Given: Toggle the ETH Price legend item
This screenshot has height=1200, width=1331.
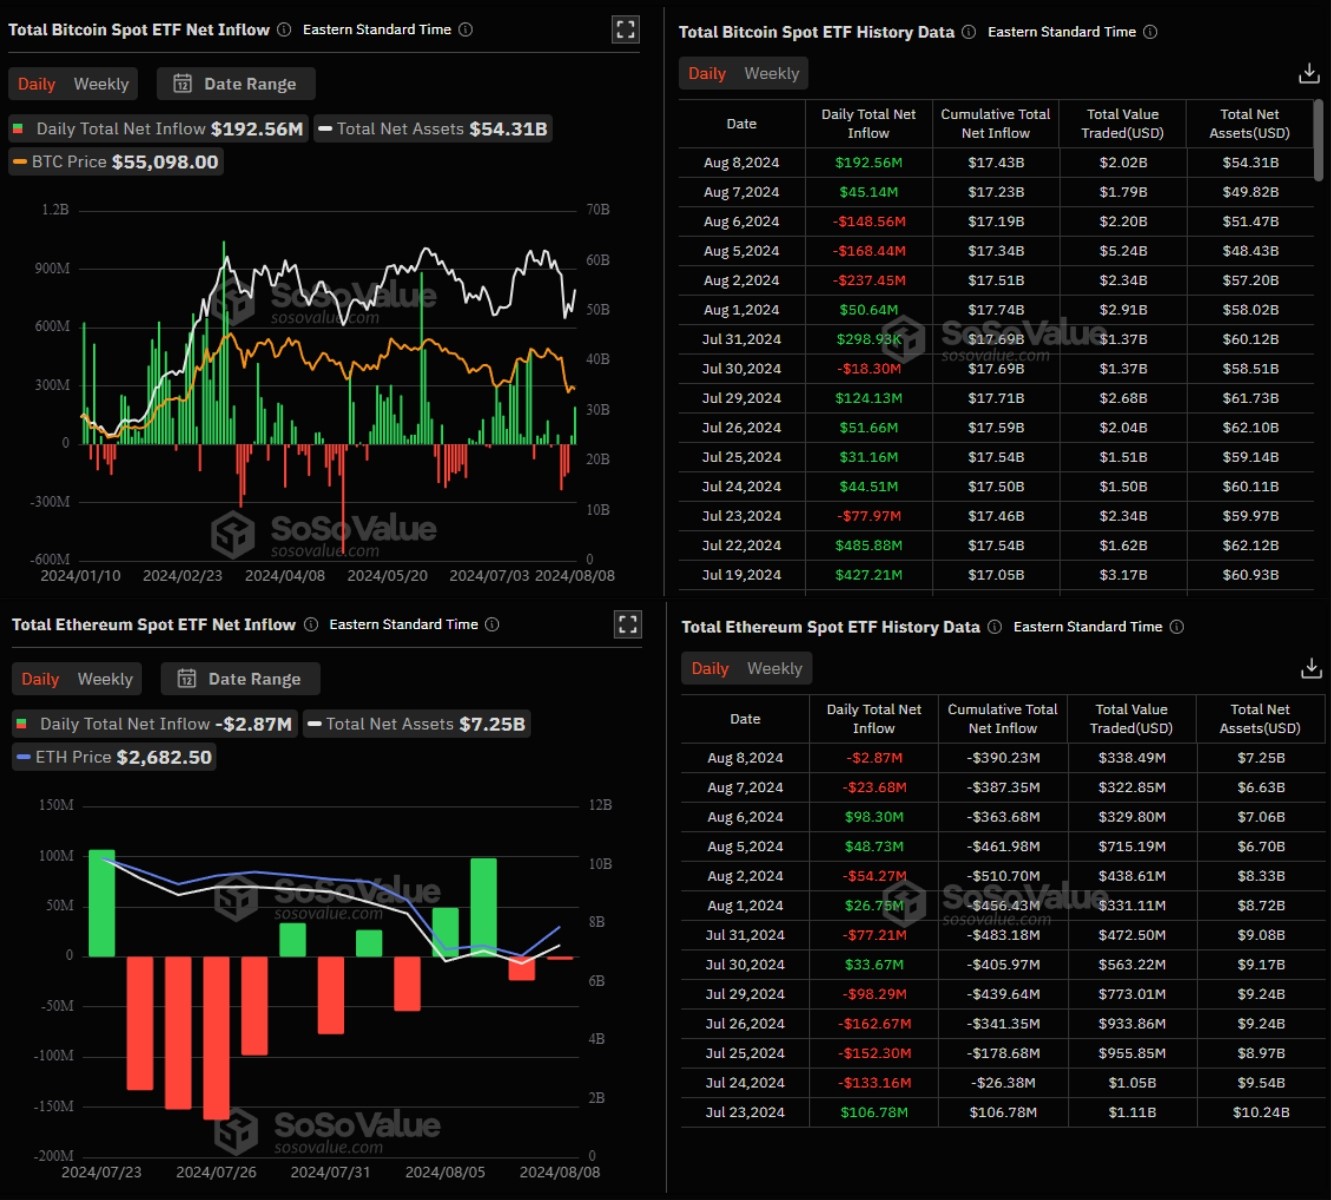Looking at the screenshot, I should (112, 757).
